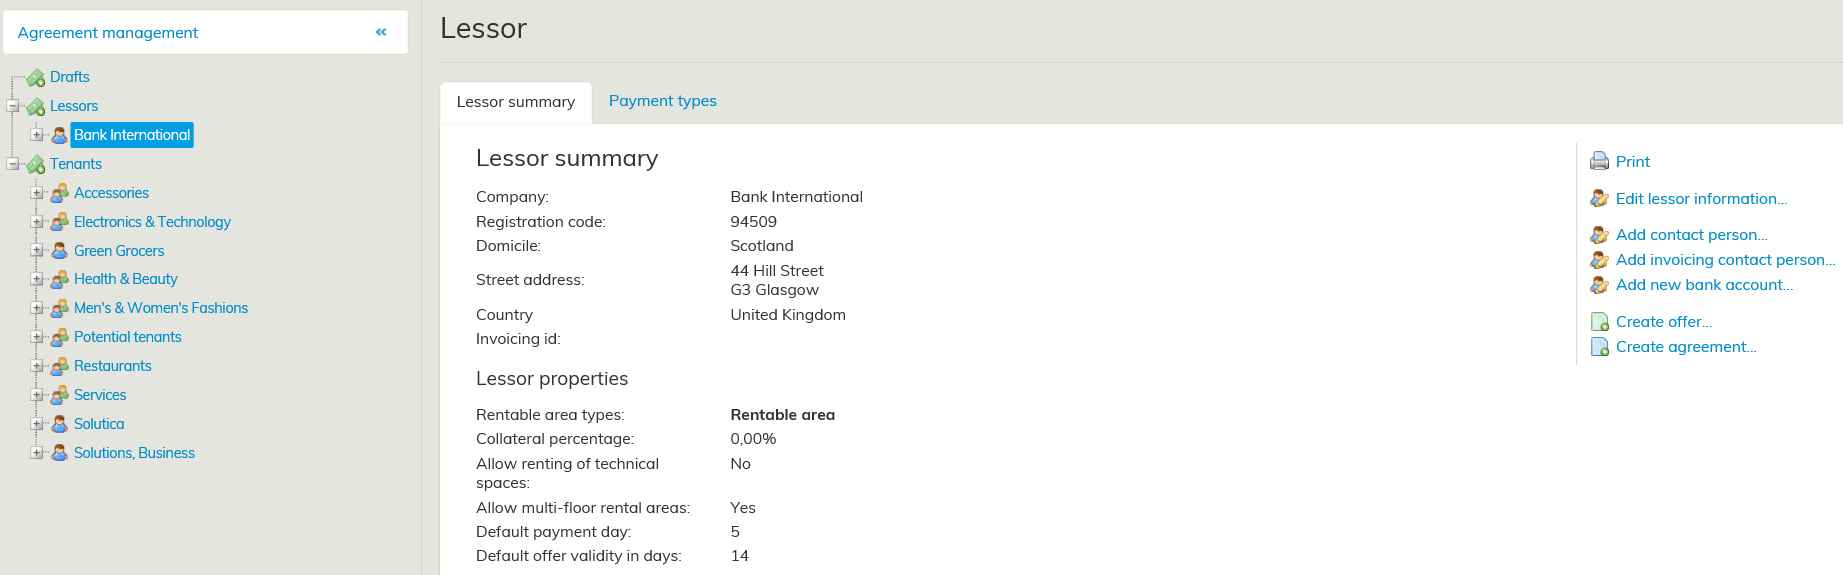The image size is (1843, 575).
Task: Switch to the Payment types tab
Action: 662,101
